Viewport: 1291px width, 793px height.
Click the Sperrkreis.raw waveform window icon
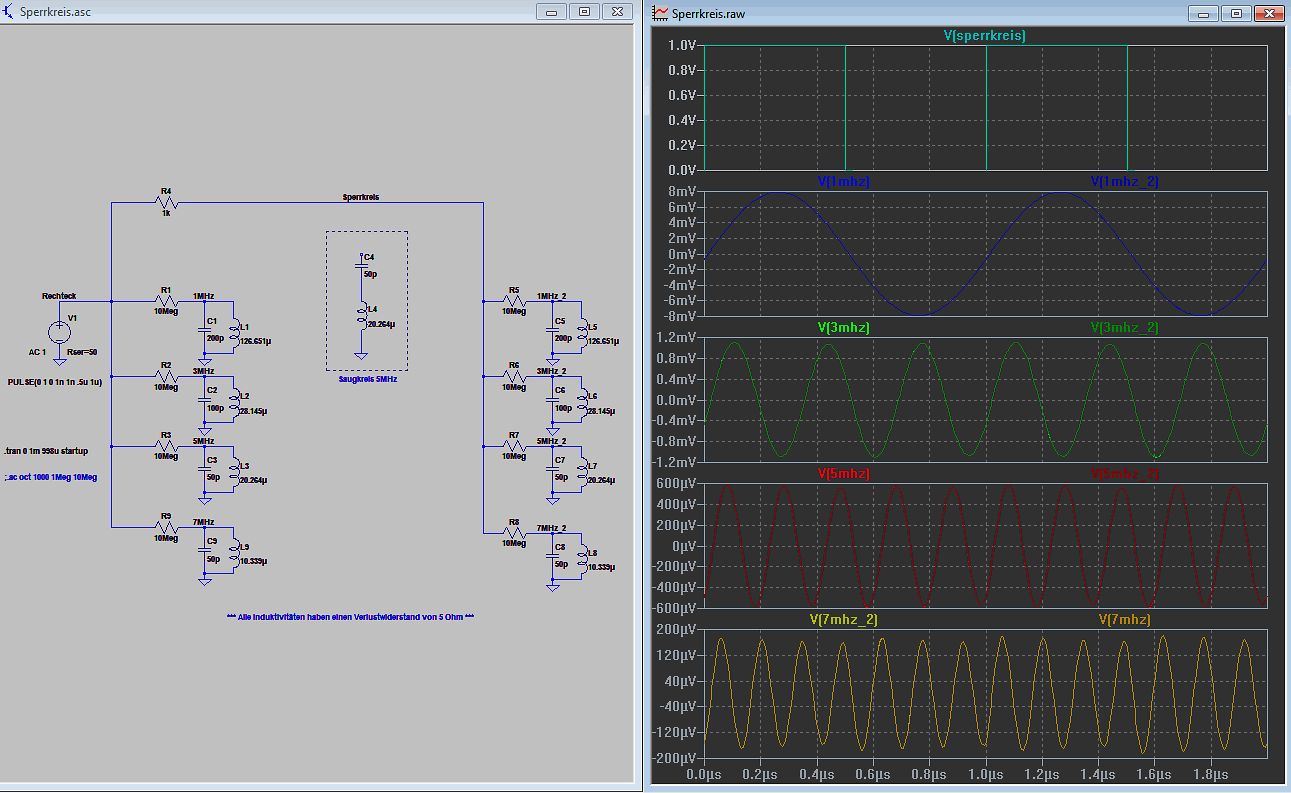click(x=661, y=13)
